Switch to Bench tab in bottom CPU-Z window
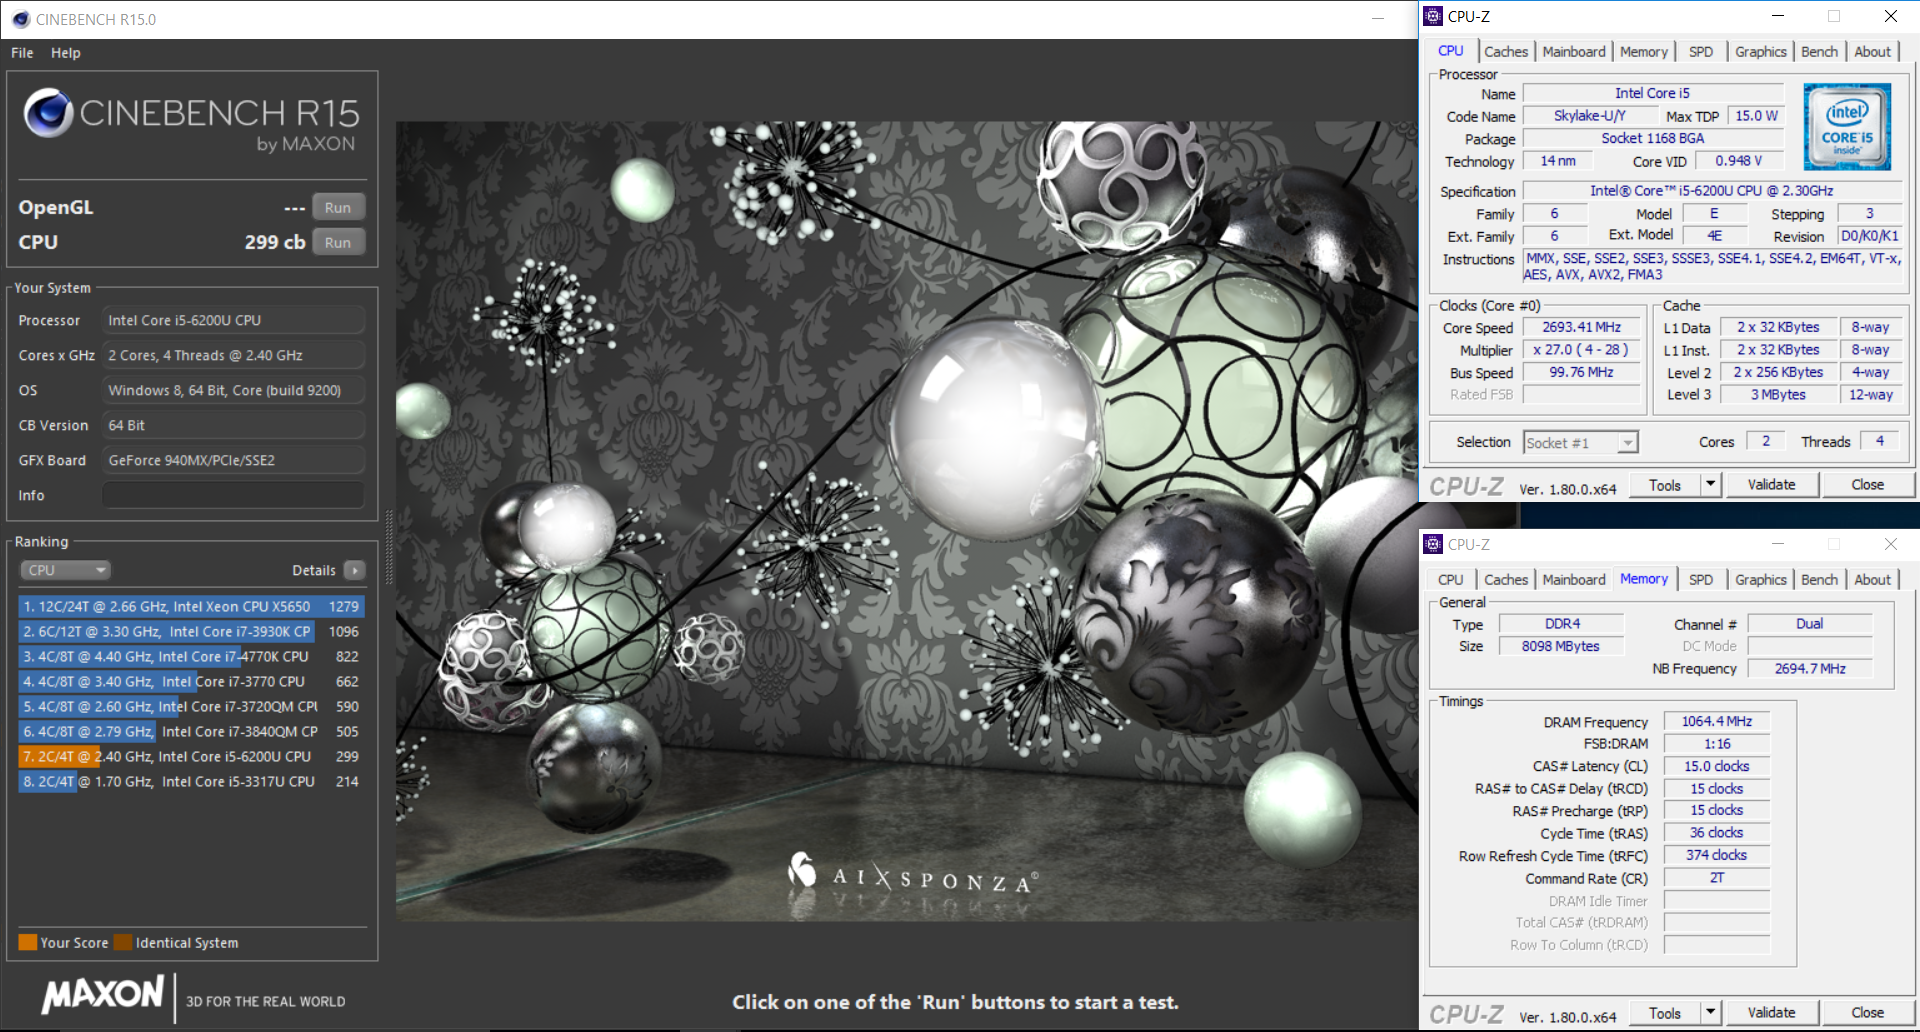Image resolution: width=1920 pixels, height=1032 pixels. click(1819, 580)
